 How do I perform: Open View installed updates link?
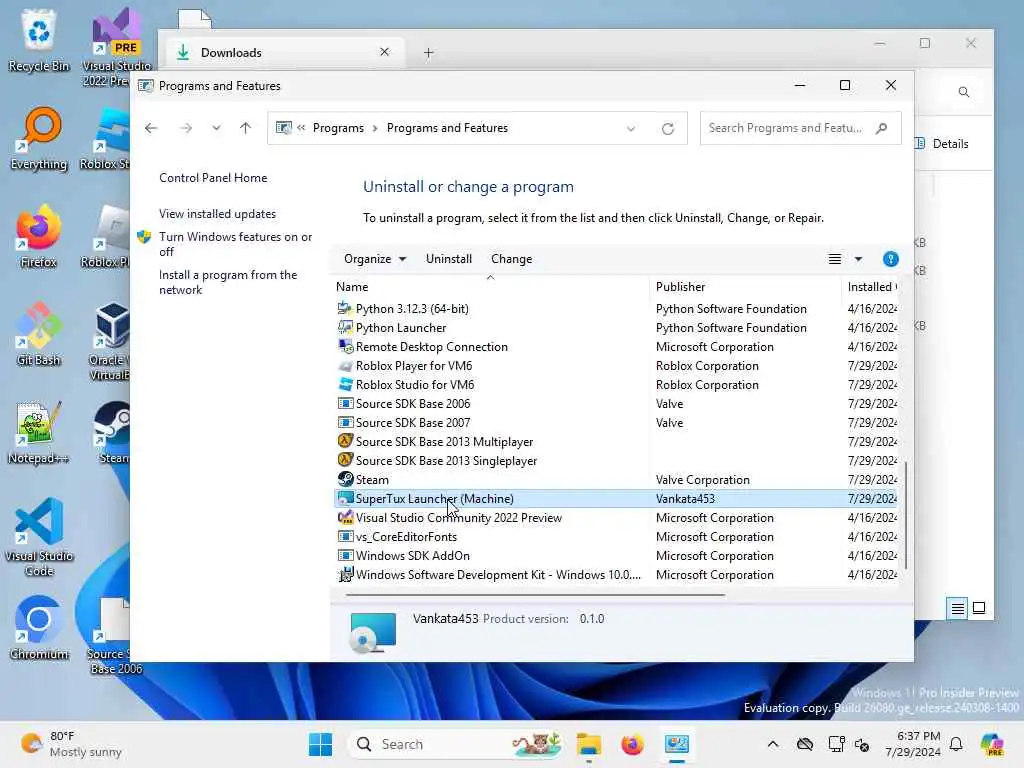[217, 214]
